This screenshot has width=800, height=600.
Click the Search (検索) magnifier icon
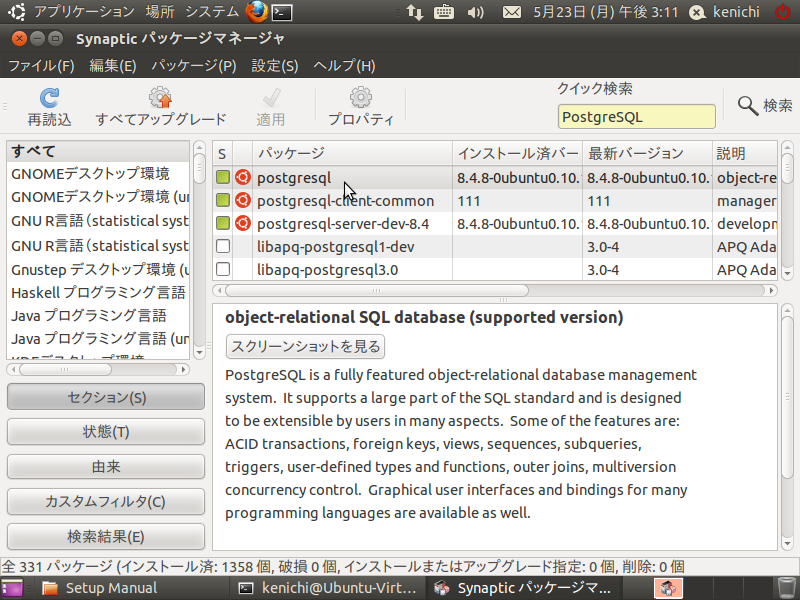[747, 106]
